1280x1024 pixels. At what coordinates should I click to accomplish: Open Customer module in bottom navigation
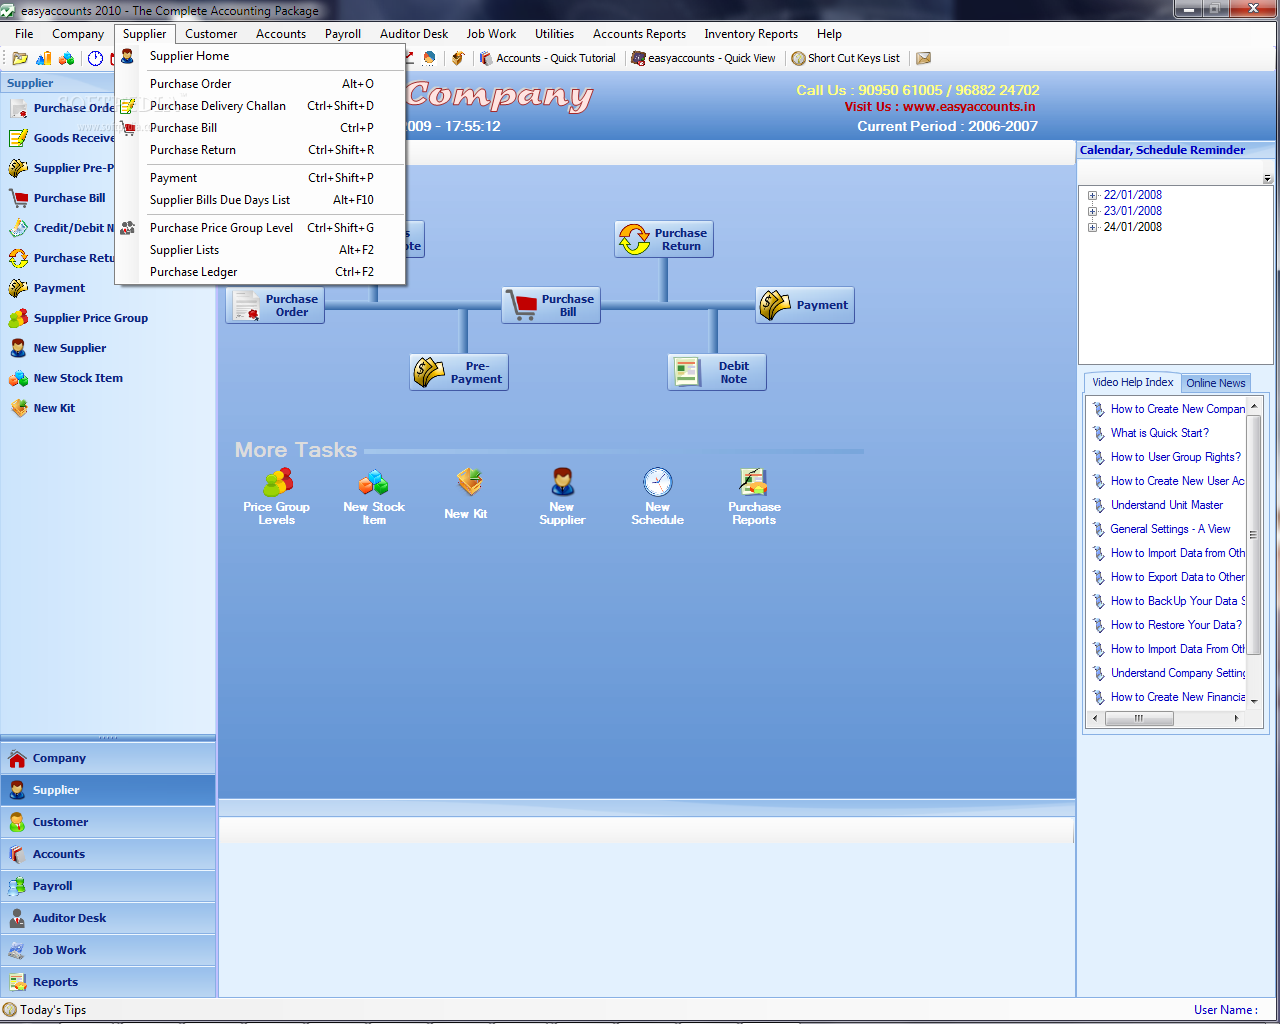(108, 822)
